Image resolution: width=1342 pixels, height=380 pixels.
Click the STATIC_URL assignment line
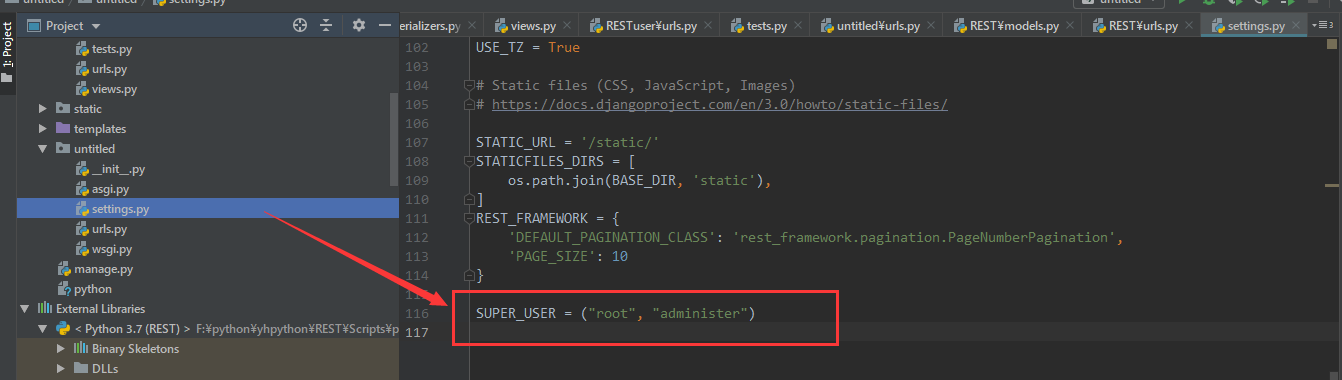(x=567, y=142)
